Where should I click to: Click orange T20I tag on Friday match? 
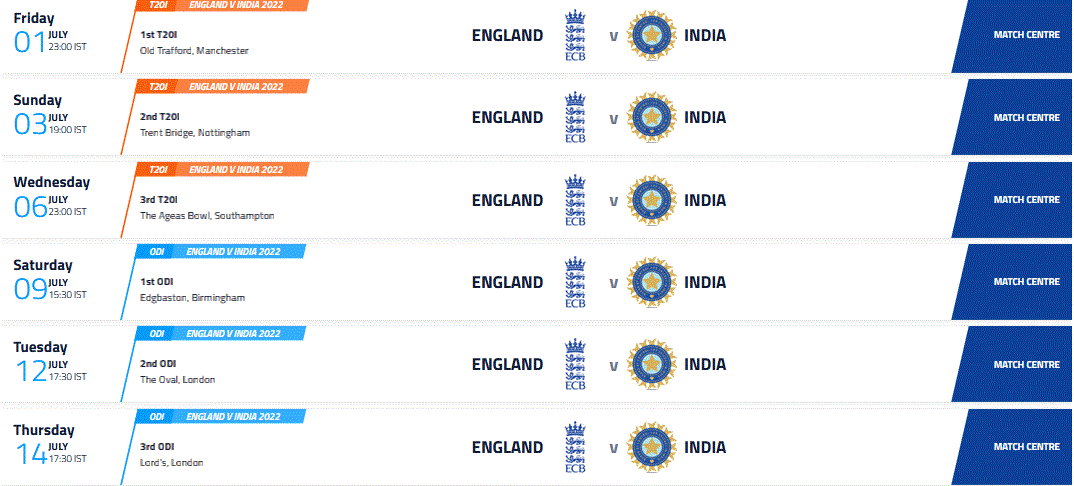click(157, 5)
